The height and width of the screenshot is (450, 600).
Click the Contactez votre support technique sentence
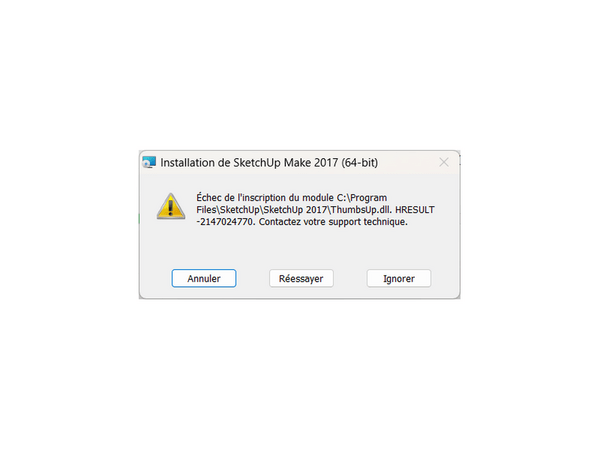click(x=333, y=222)
